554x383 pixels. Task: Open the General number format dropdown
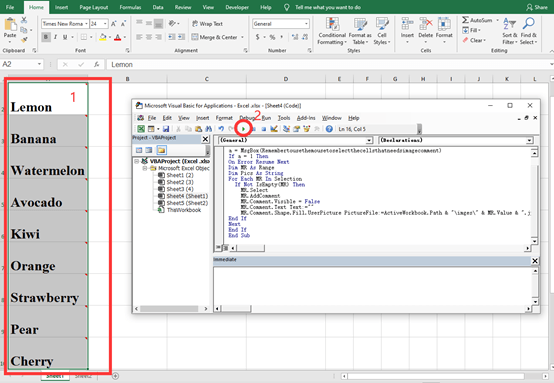pos(306,24)
